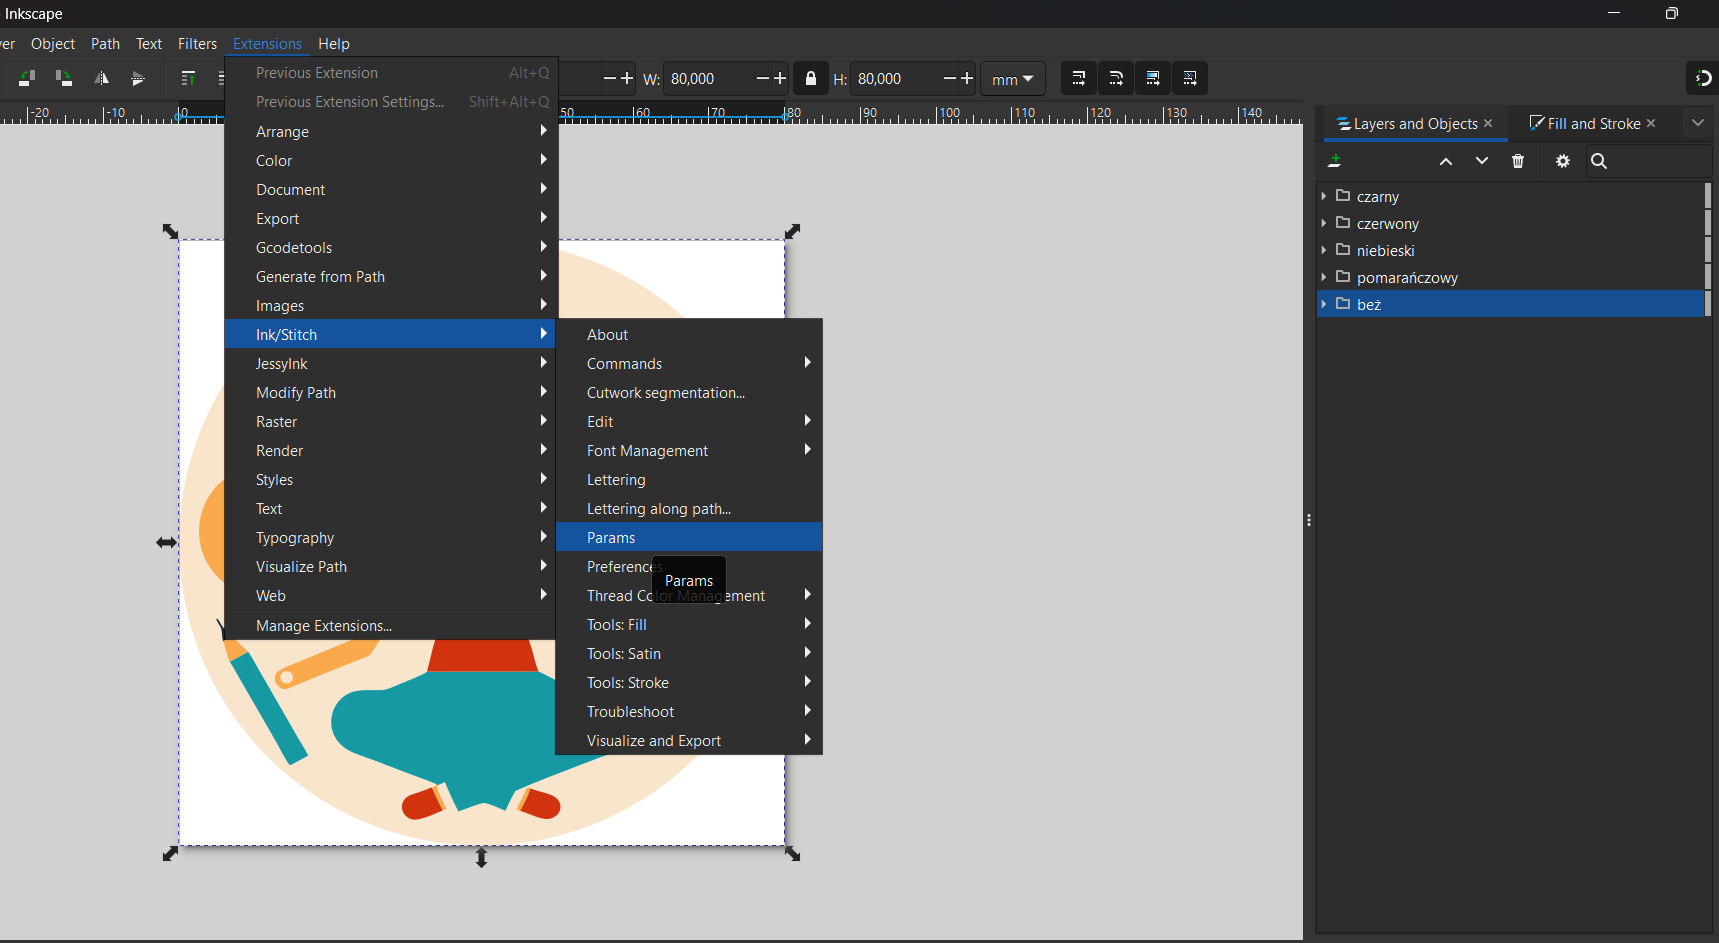Open the Typography submenu
This screenshot has width=1719, height=943.
(x=390, y=537)
